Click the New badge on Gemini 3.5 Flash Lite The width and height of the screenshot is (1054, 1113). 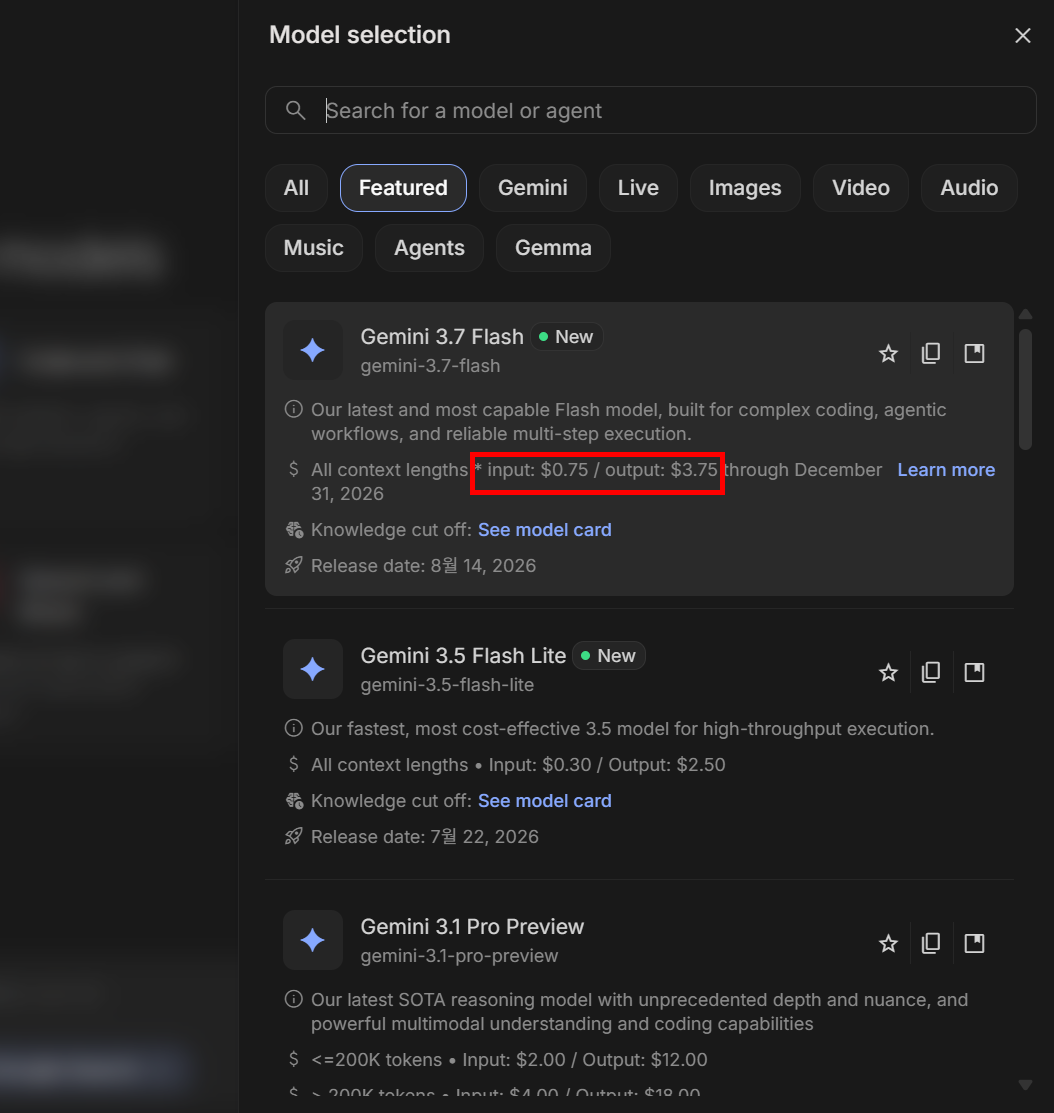[x=609, y=655]
